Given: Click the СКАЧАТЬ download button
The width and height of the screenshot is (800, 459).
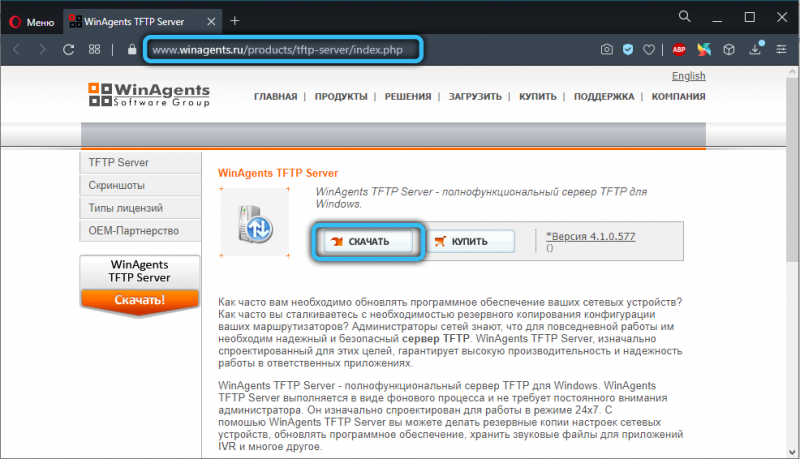Looking at the screenshot, I should pos(367,241).
